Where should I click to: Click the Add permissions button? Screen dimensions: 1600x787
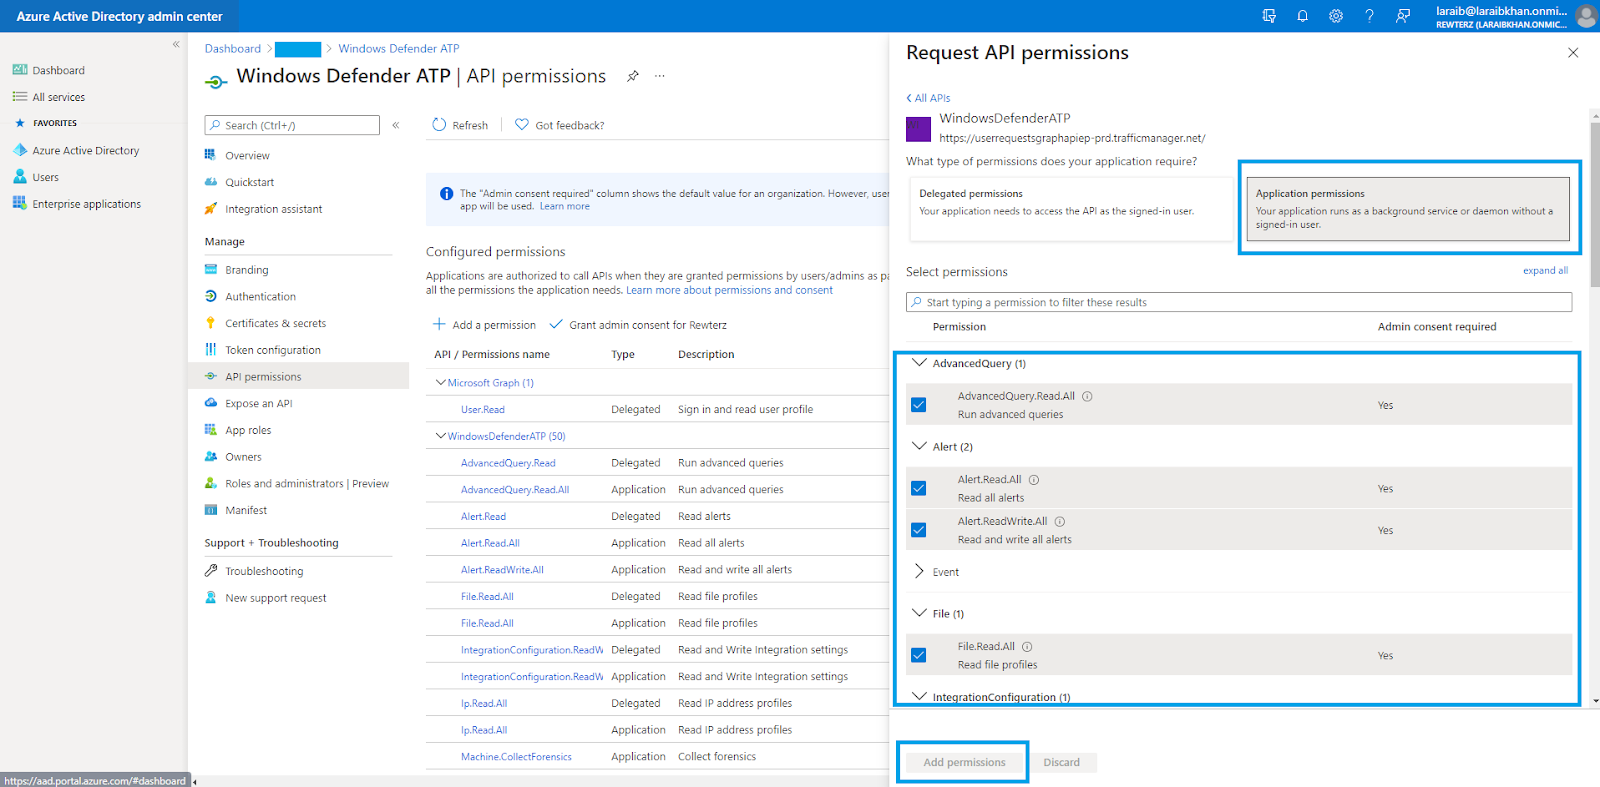click(964, 762)
